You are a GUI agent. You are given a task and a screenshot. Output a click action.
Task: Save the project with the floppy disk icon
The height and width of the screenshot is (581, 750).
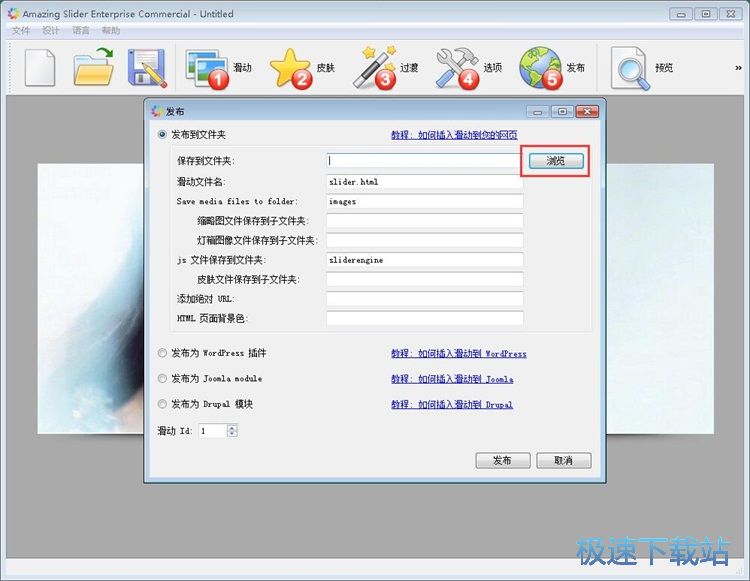147,67
